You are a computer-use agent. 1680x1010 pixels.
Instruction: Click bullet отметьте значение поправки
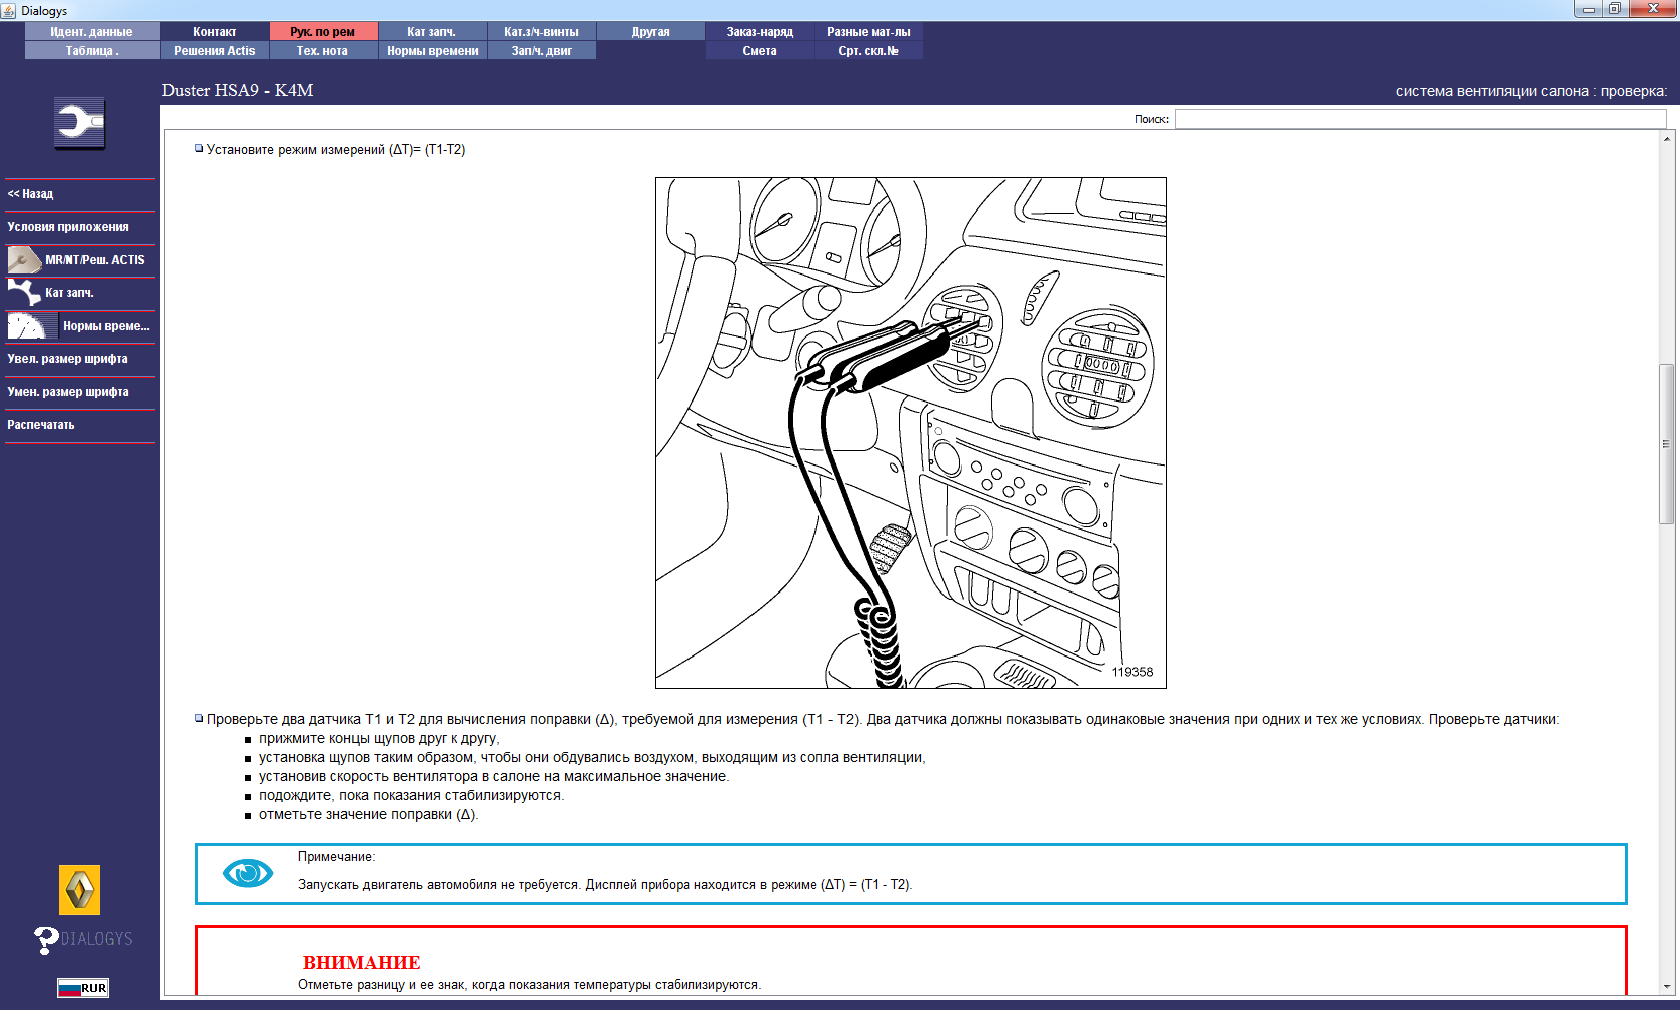point(369,815)
